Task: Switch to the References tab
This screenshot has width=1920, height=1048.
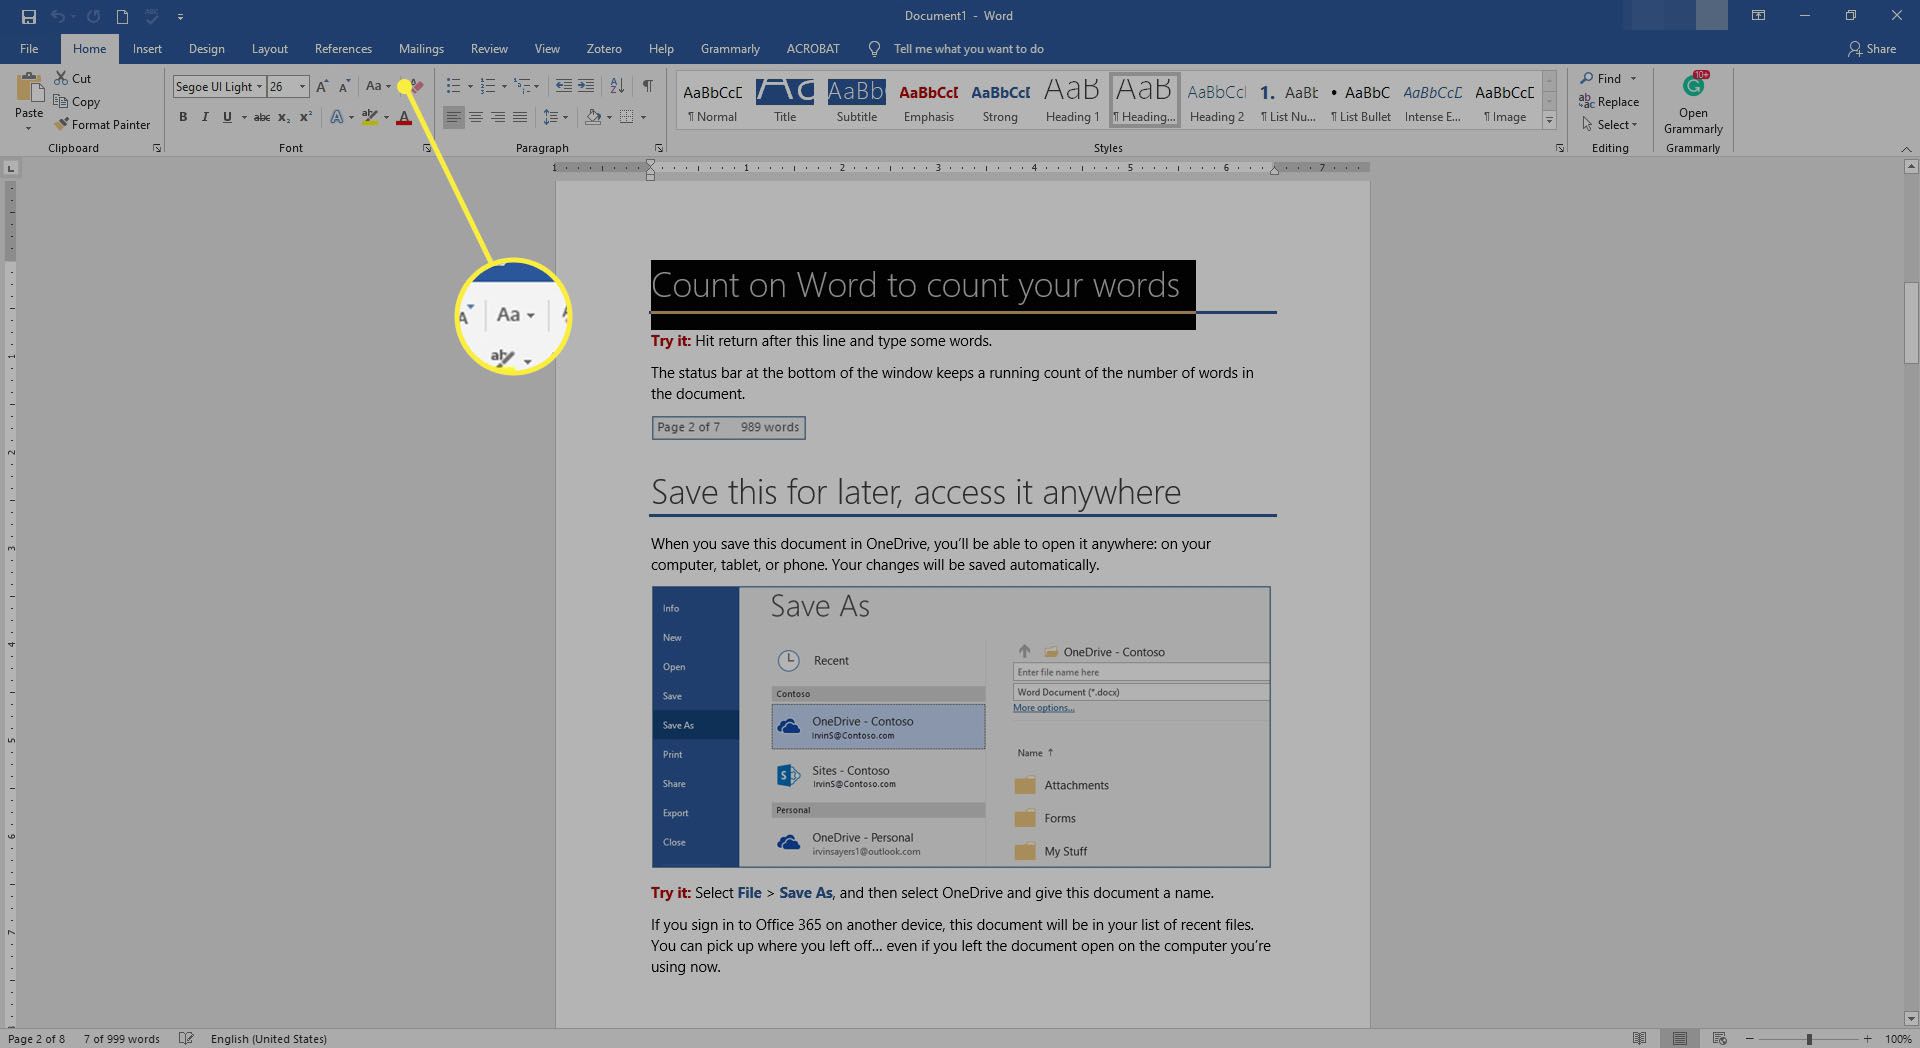Action: 343,48
